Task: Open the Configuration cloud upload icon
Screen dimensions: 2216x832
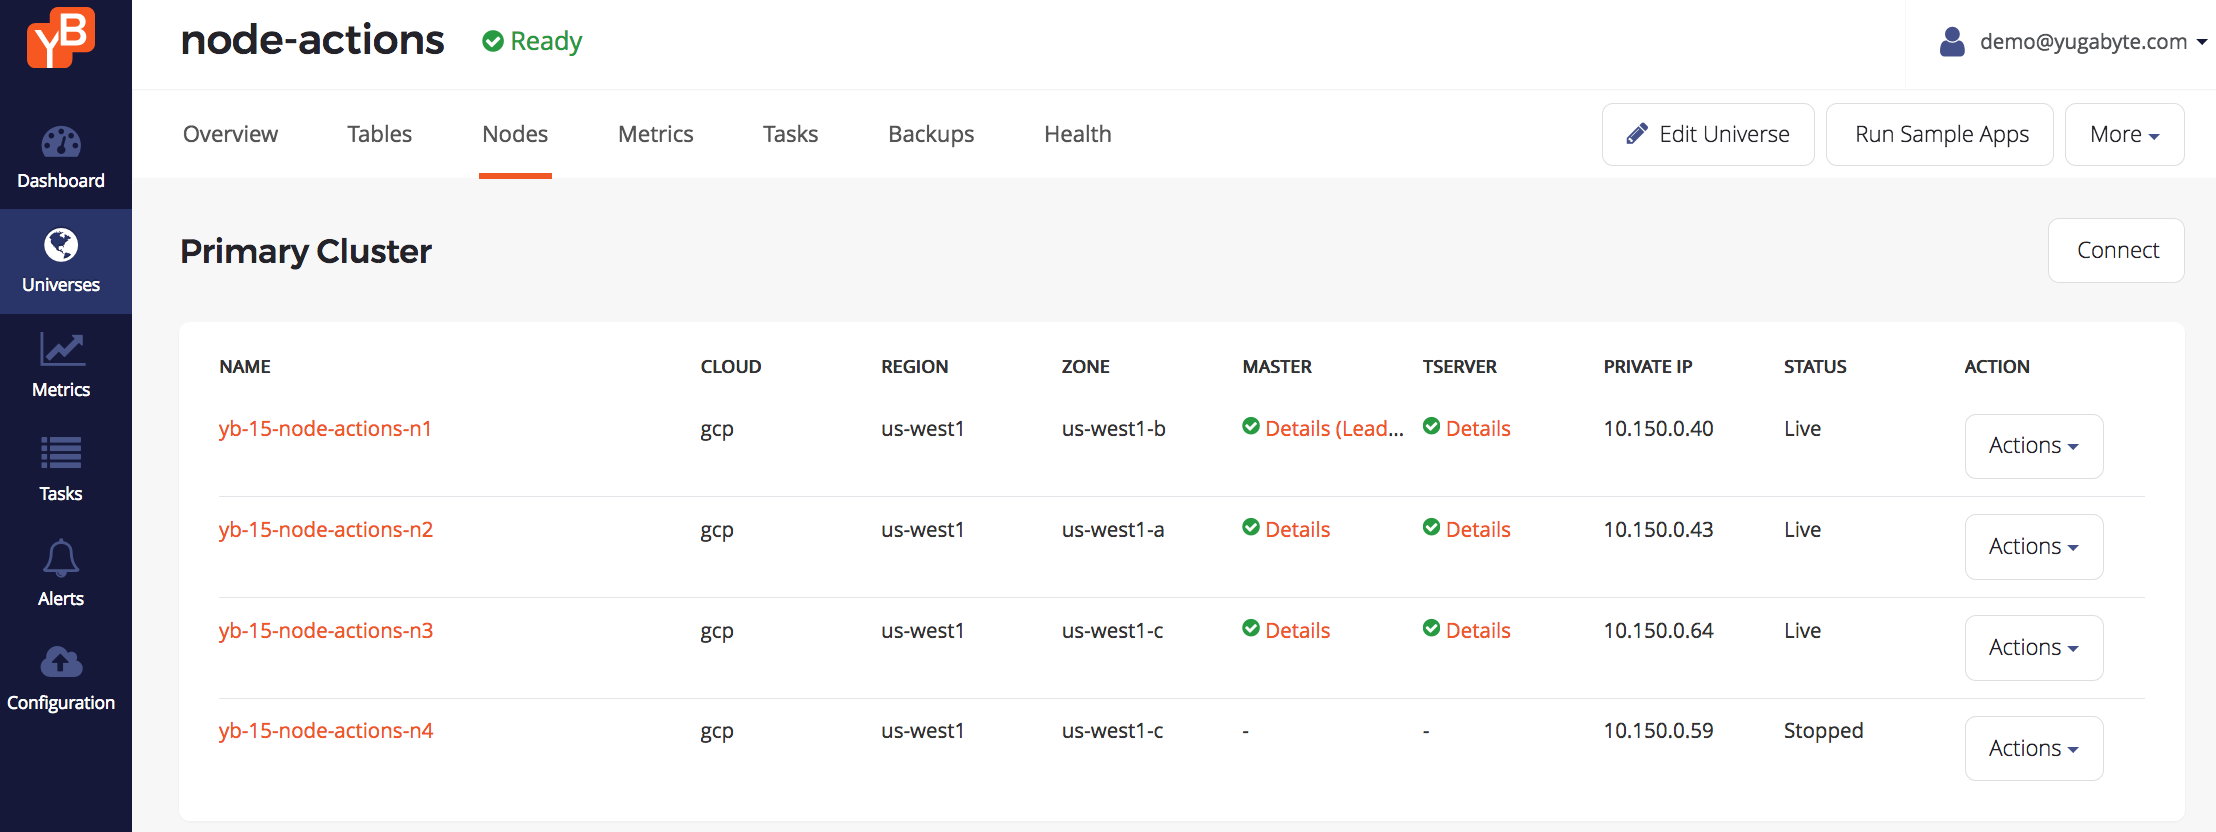Action: [x=61, y=661]
